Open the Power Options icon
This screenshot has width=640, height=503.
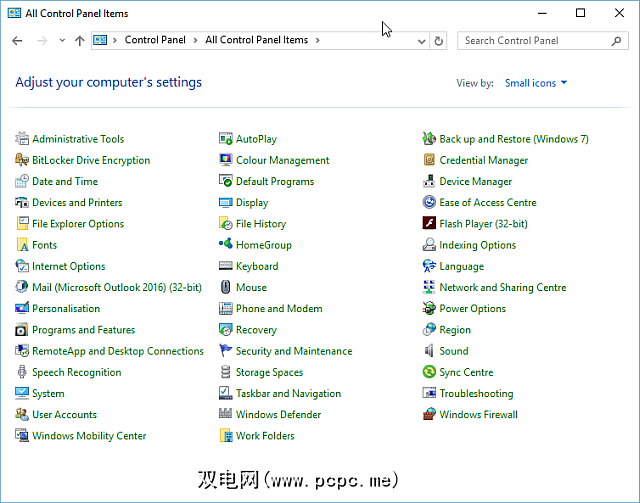tap(429, 309)
